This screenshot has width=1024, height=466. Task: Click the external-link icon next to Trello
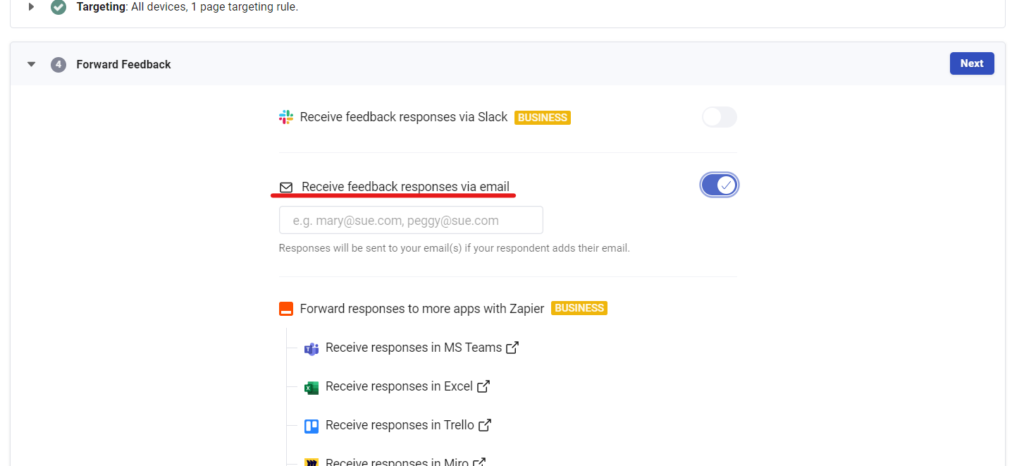click(x=485, y=425)
